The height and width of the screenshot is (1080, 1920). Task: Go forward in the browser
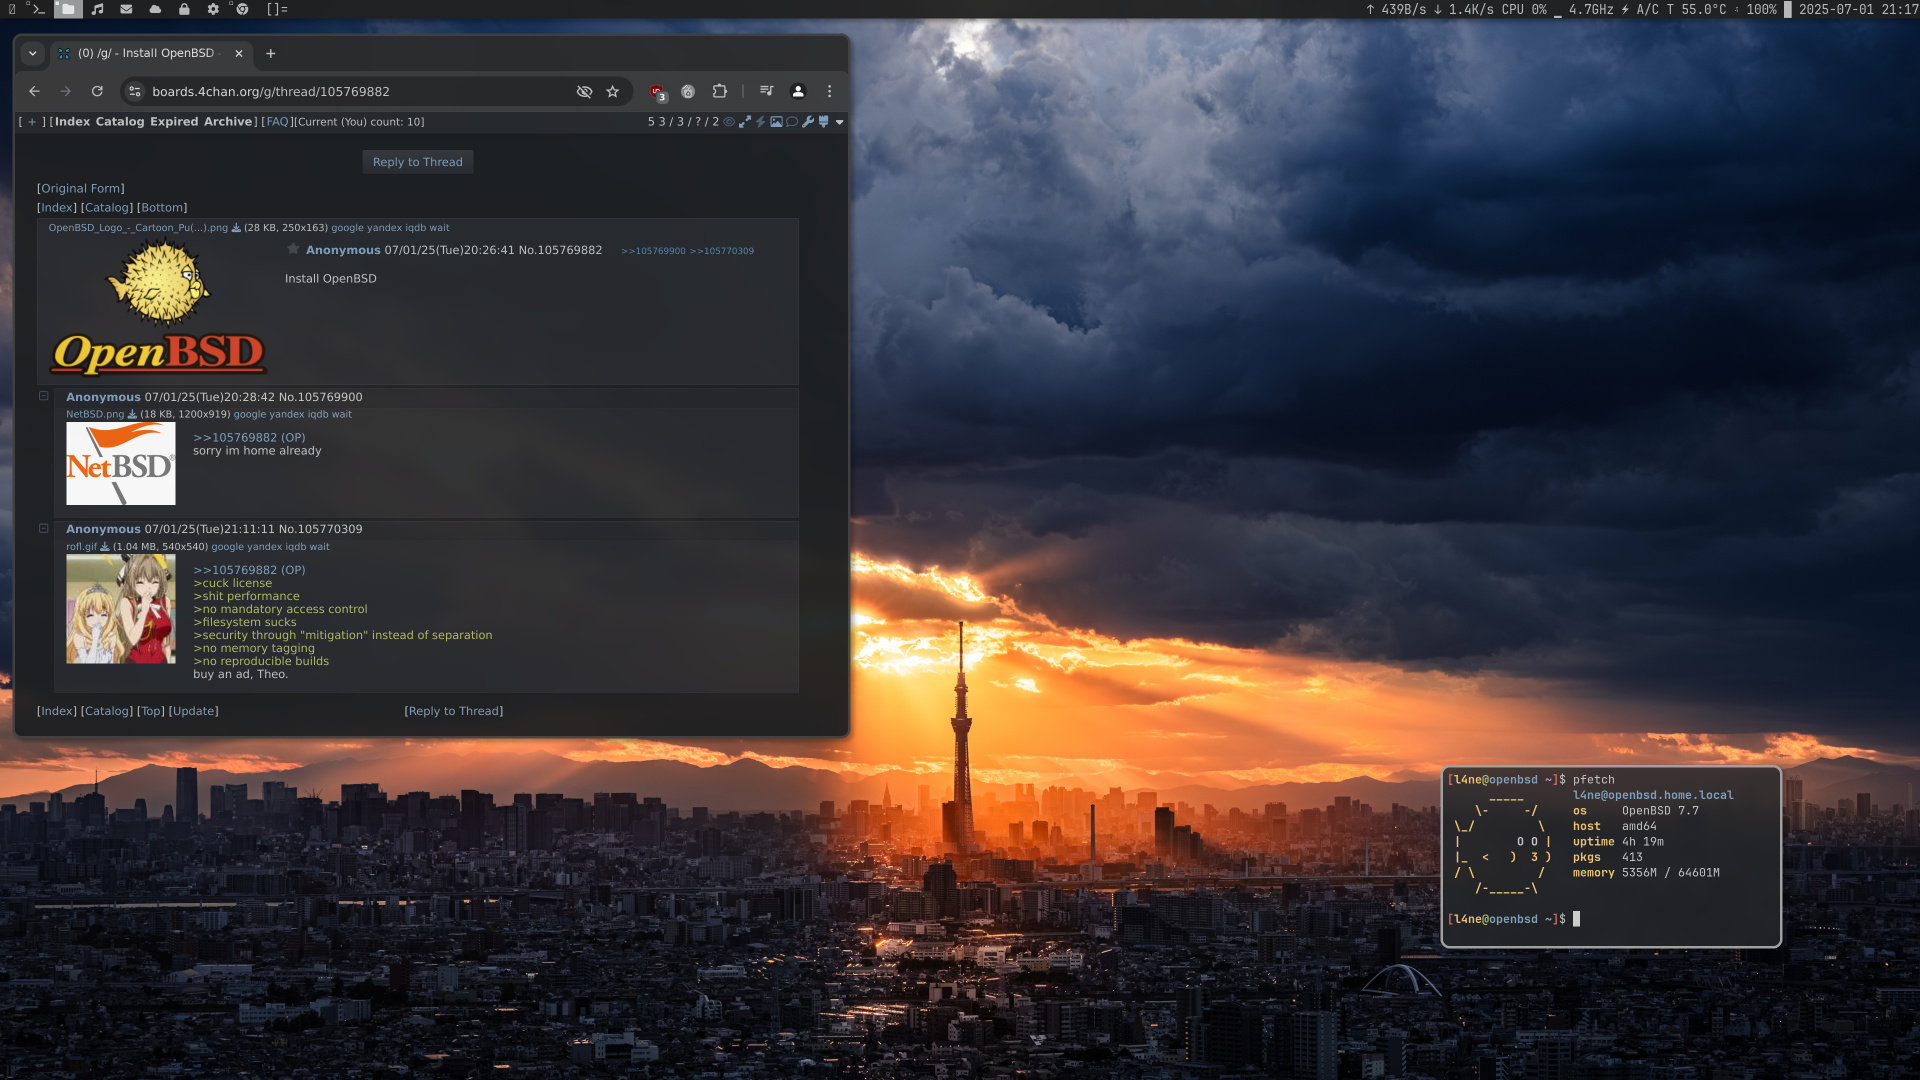coord(66,91)
